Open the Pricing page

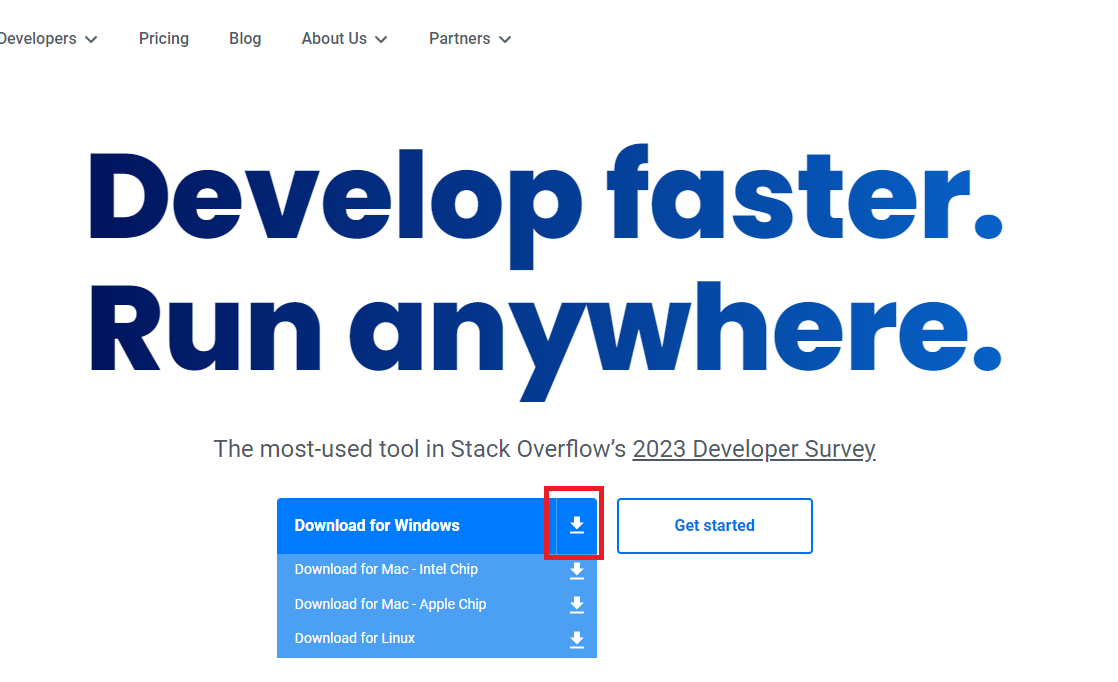coord(164,38)
